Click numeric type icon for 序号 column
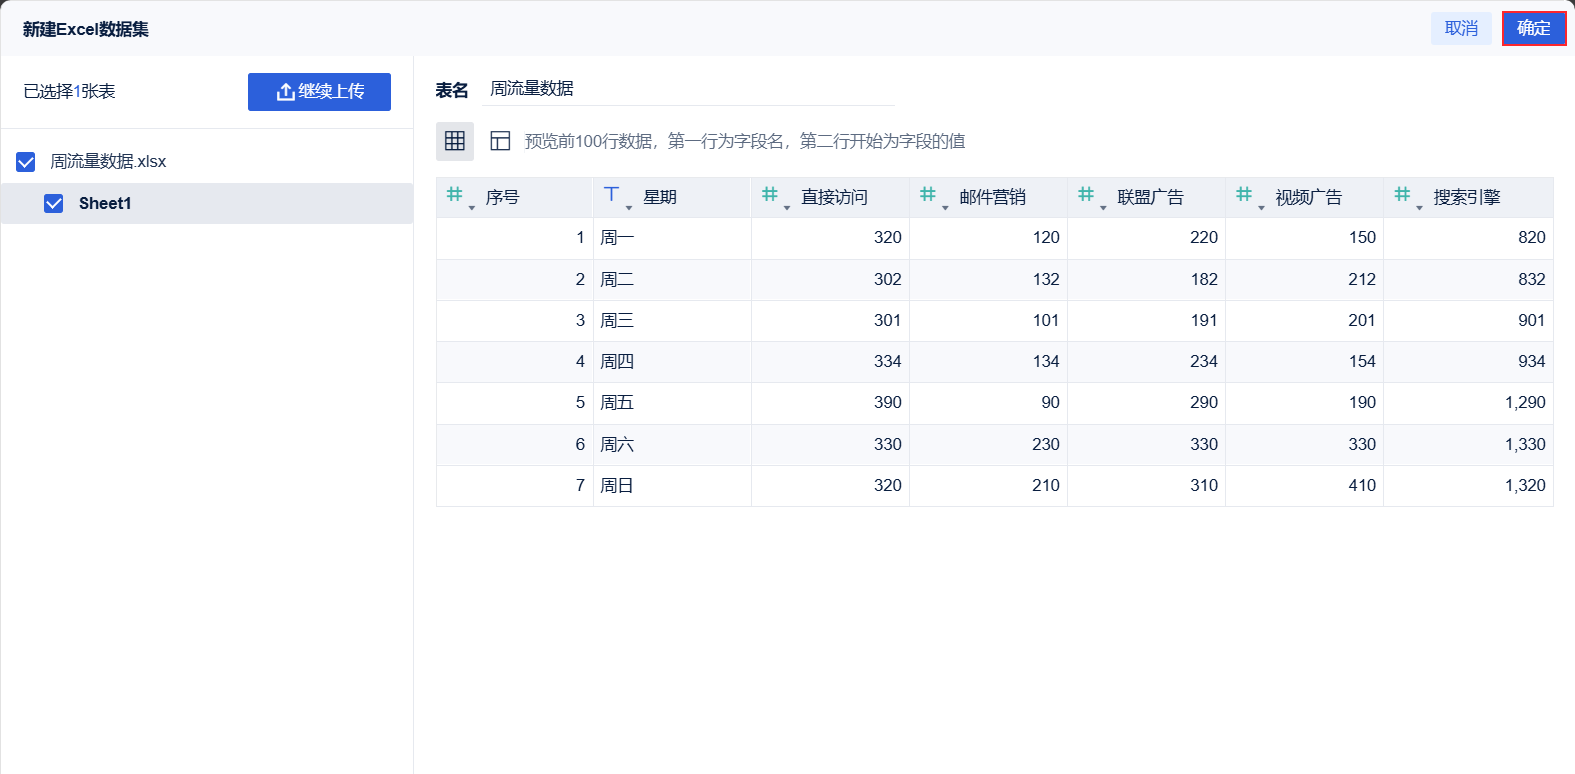The image size is (1575, 774). (x=454, y=195)
